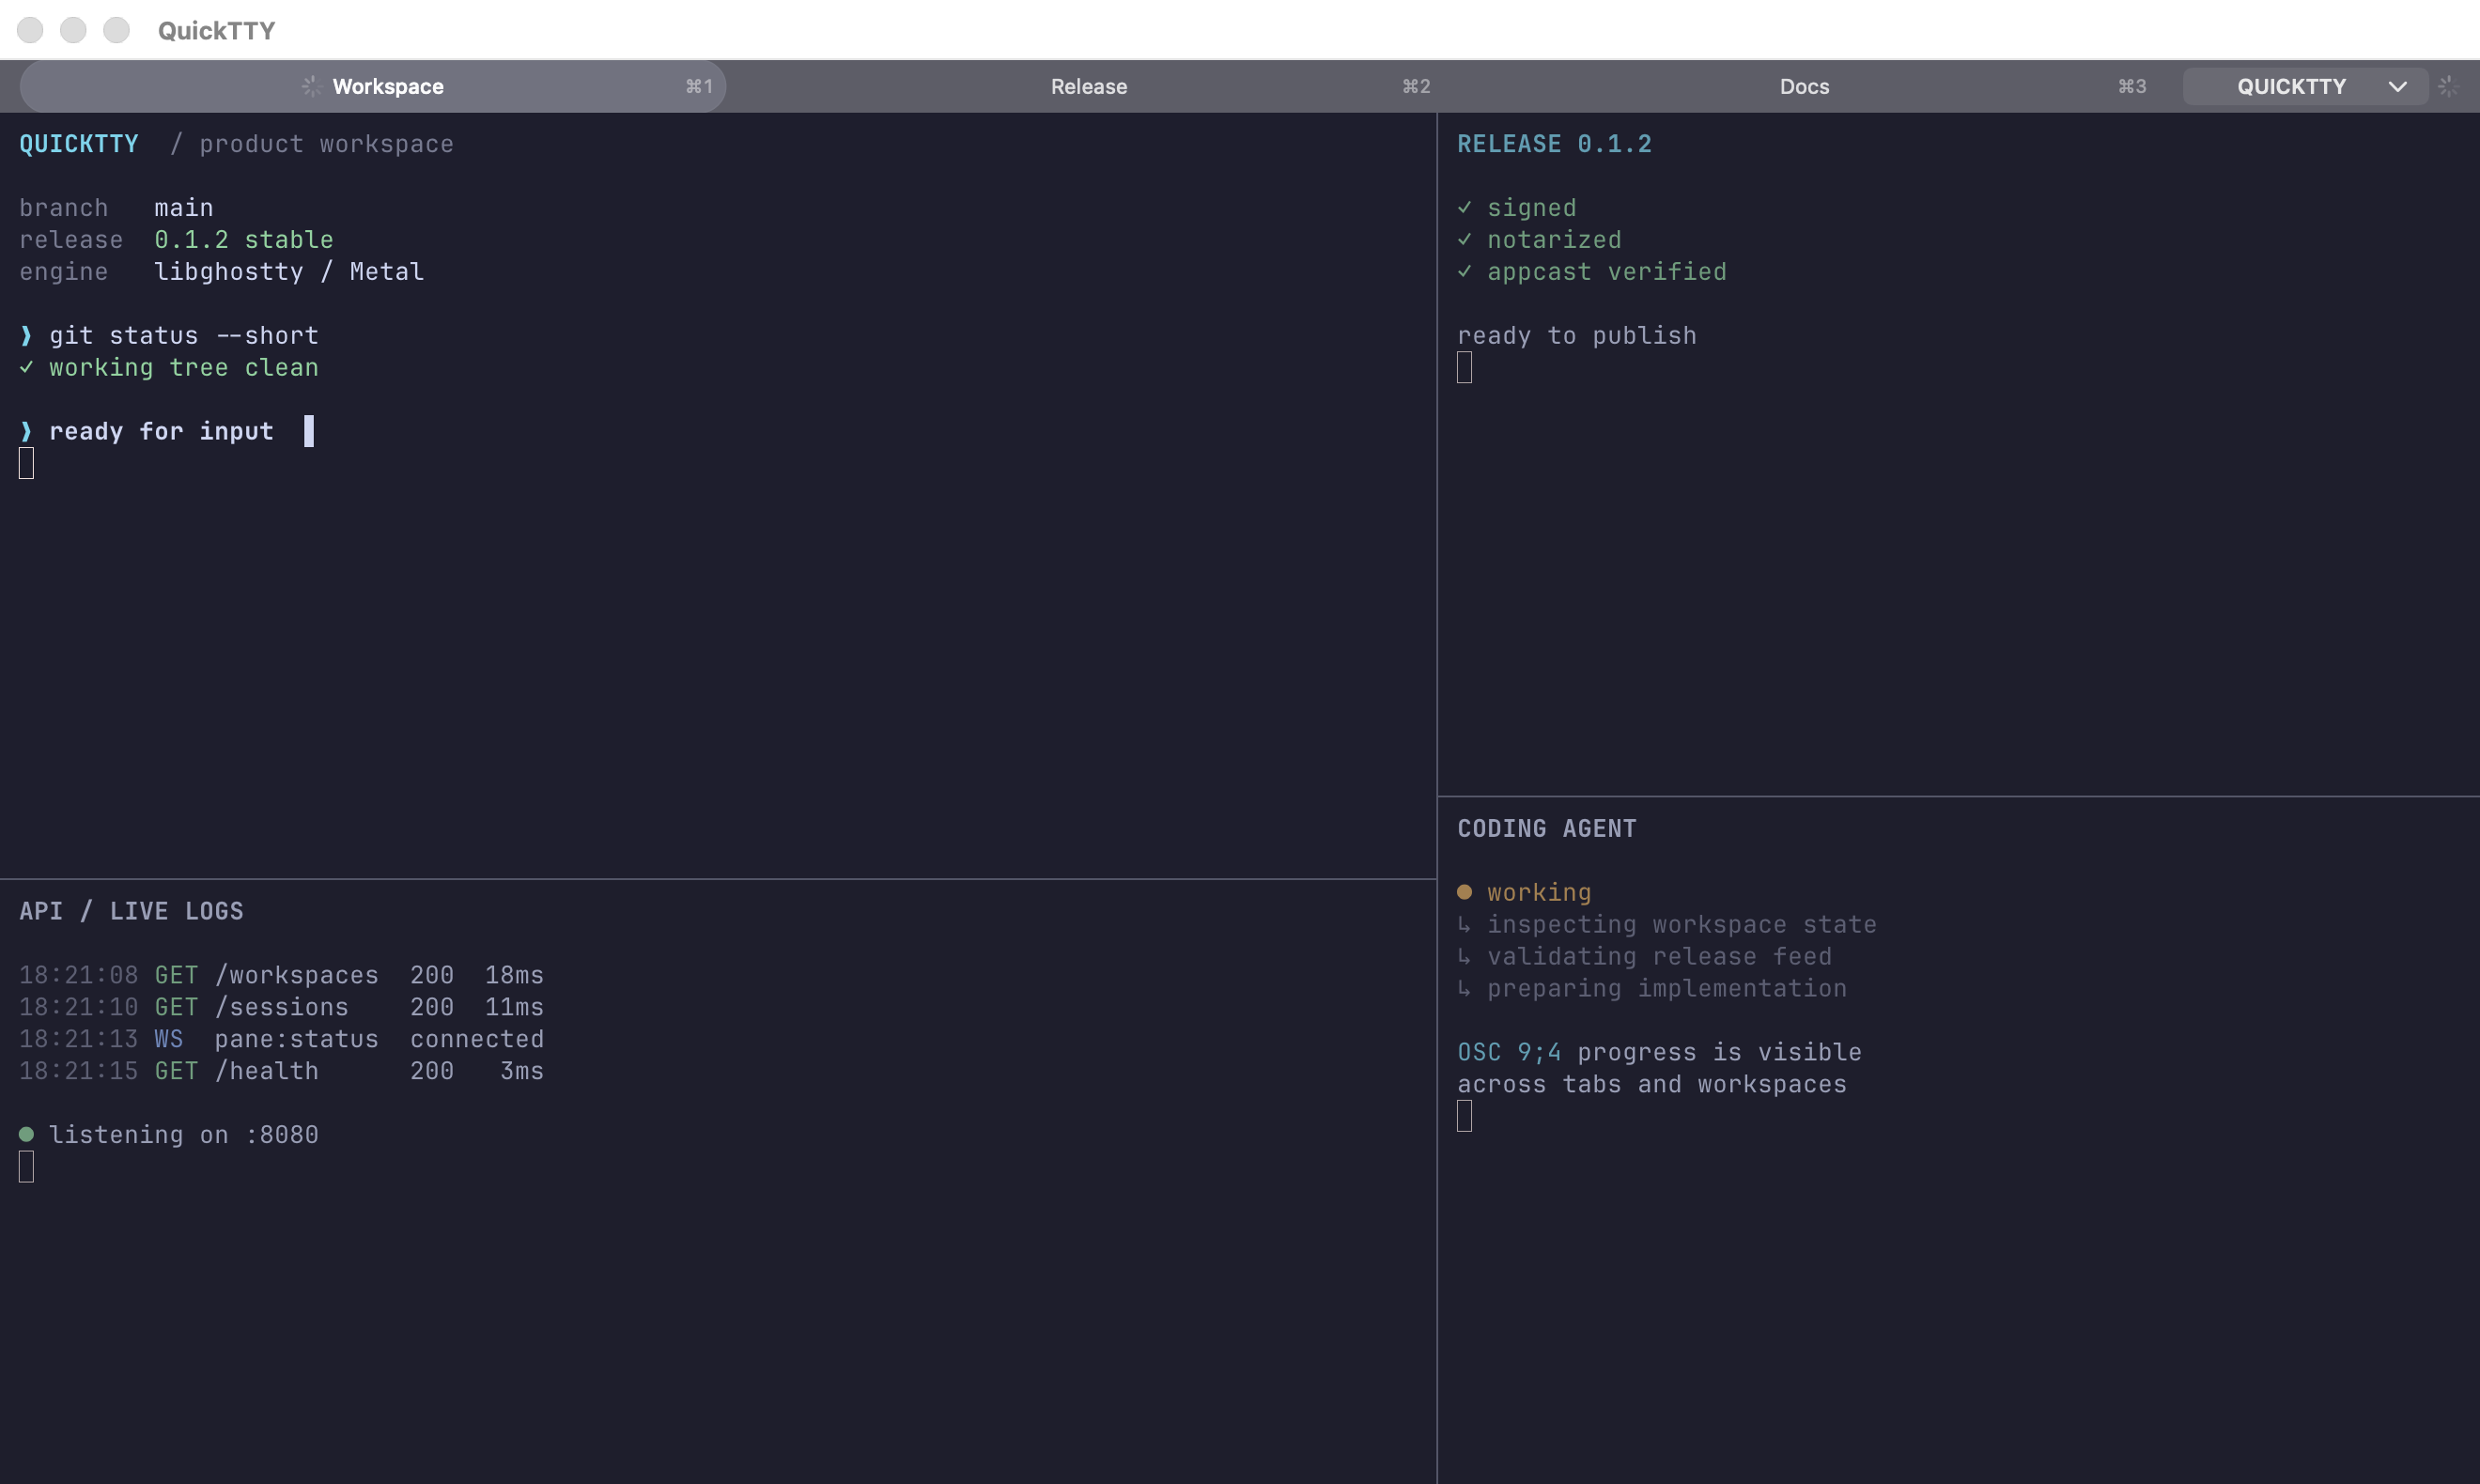Click the ⌘1 shortcut label on Workspace tab
2480x1484 pixels.
[699, 86]
